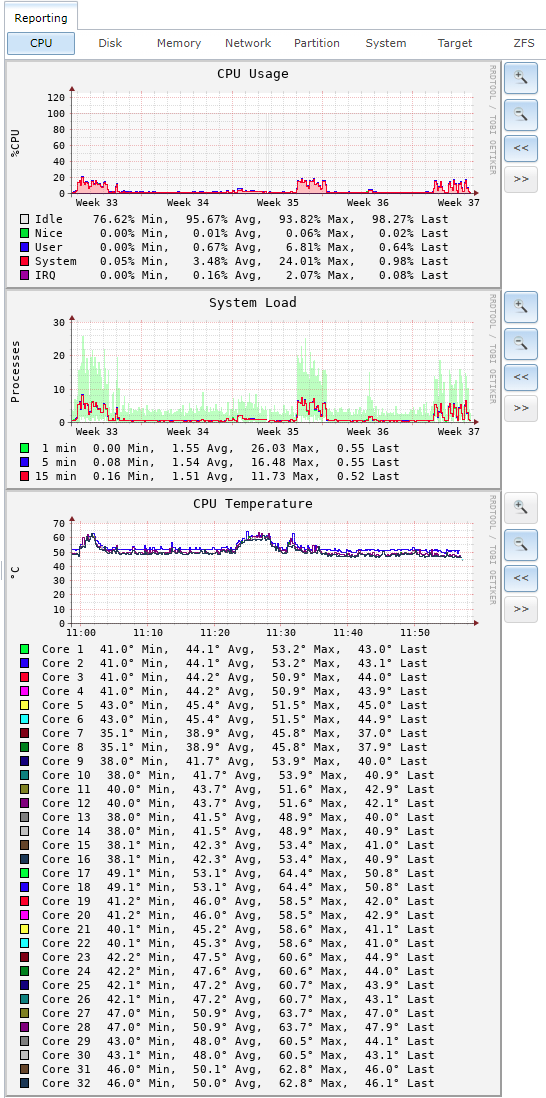Click the CPU Temperature graph title
The height and width of the screenshot is (1098, 546).
click(253, 503)
